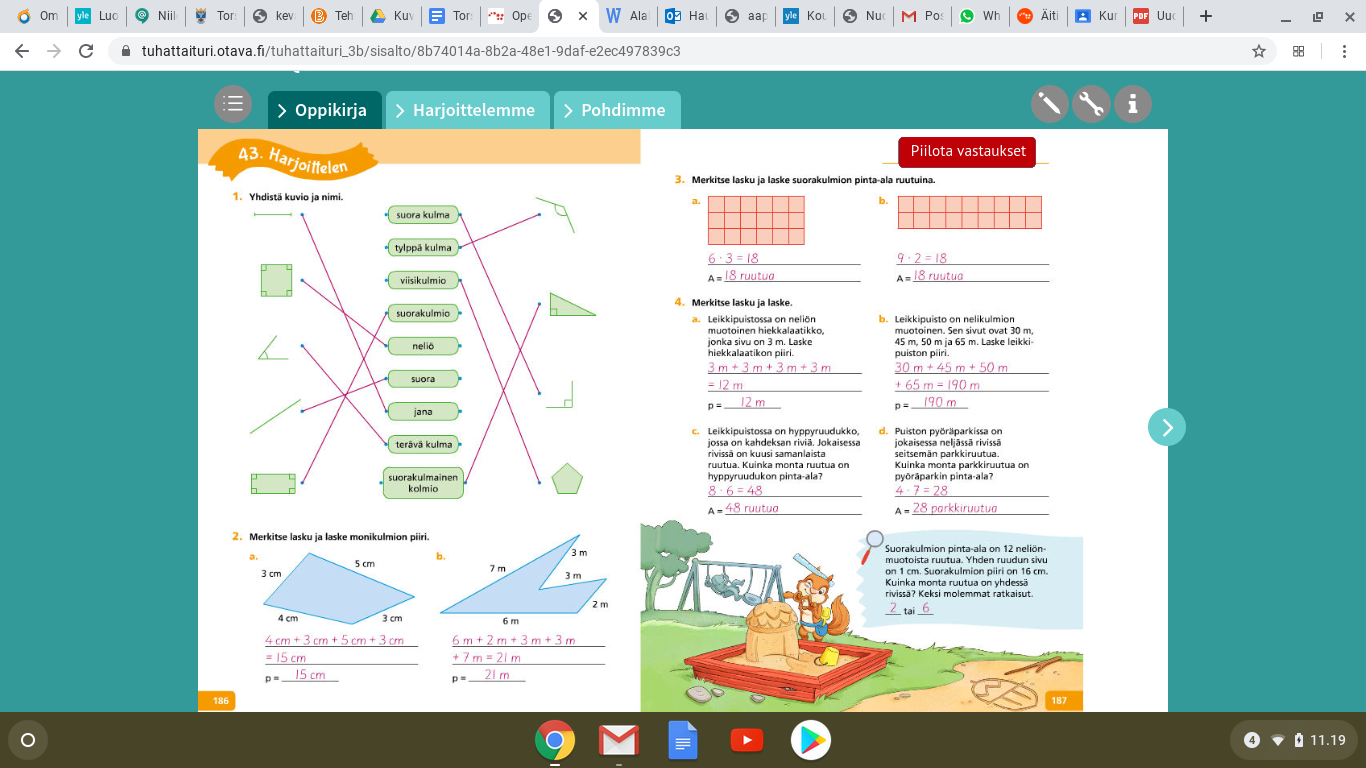Select the Oppikirja tab
The height and width of the screenshot is (768, 1366).
point(324,110)
